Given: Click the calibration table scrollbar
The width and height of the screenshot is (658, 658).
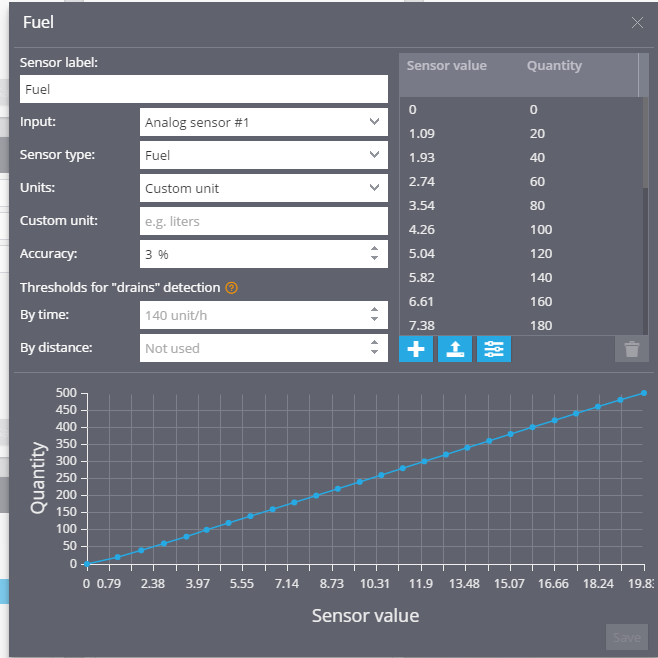Looking at the screenshot, I should pos(645,143).
